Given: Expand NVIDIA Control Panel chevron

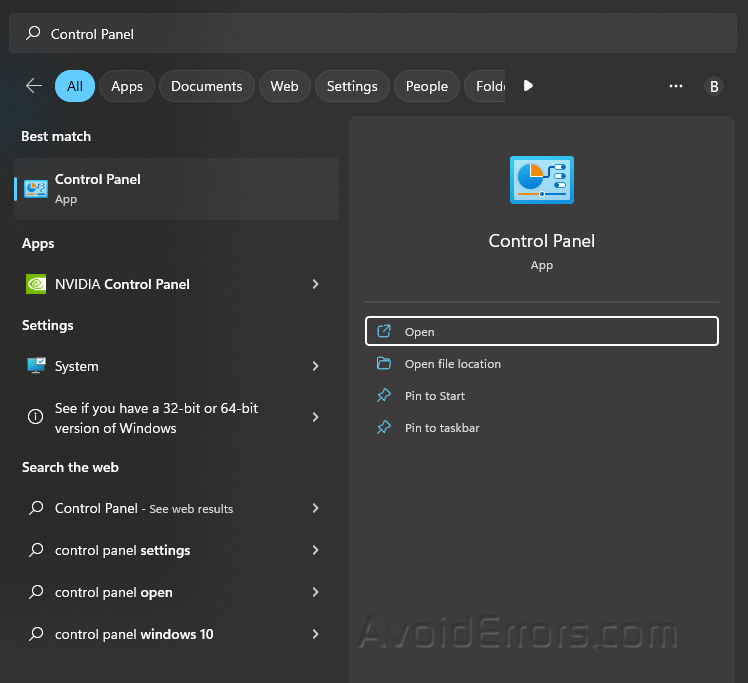Looking at the screenshot, I should (315, 284).
